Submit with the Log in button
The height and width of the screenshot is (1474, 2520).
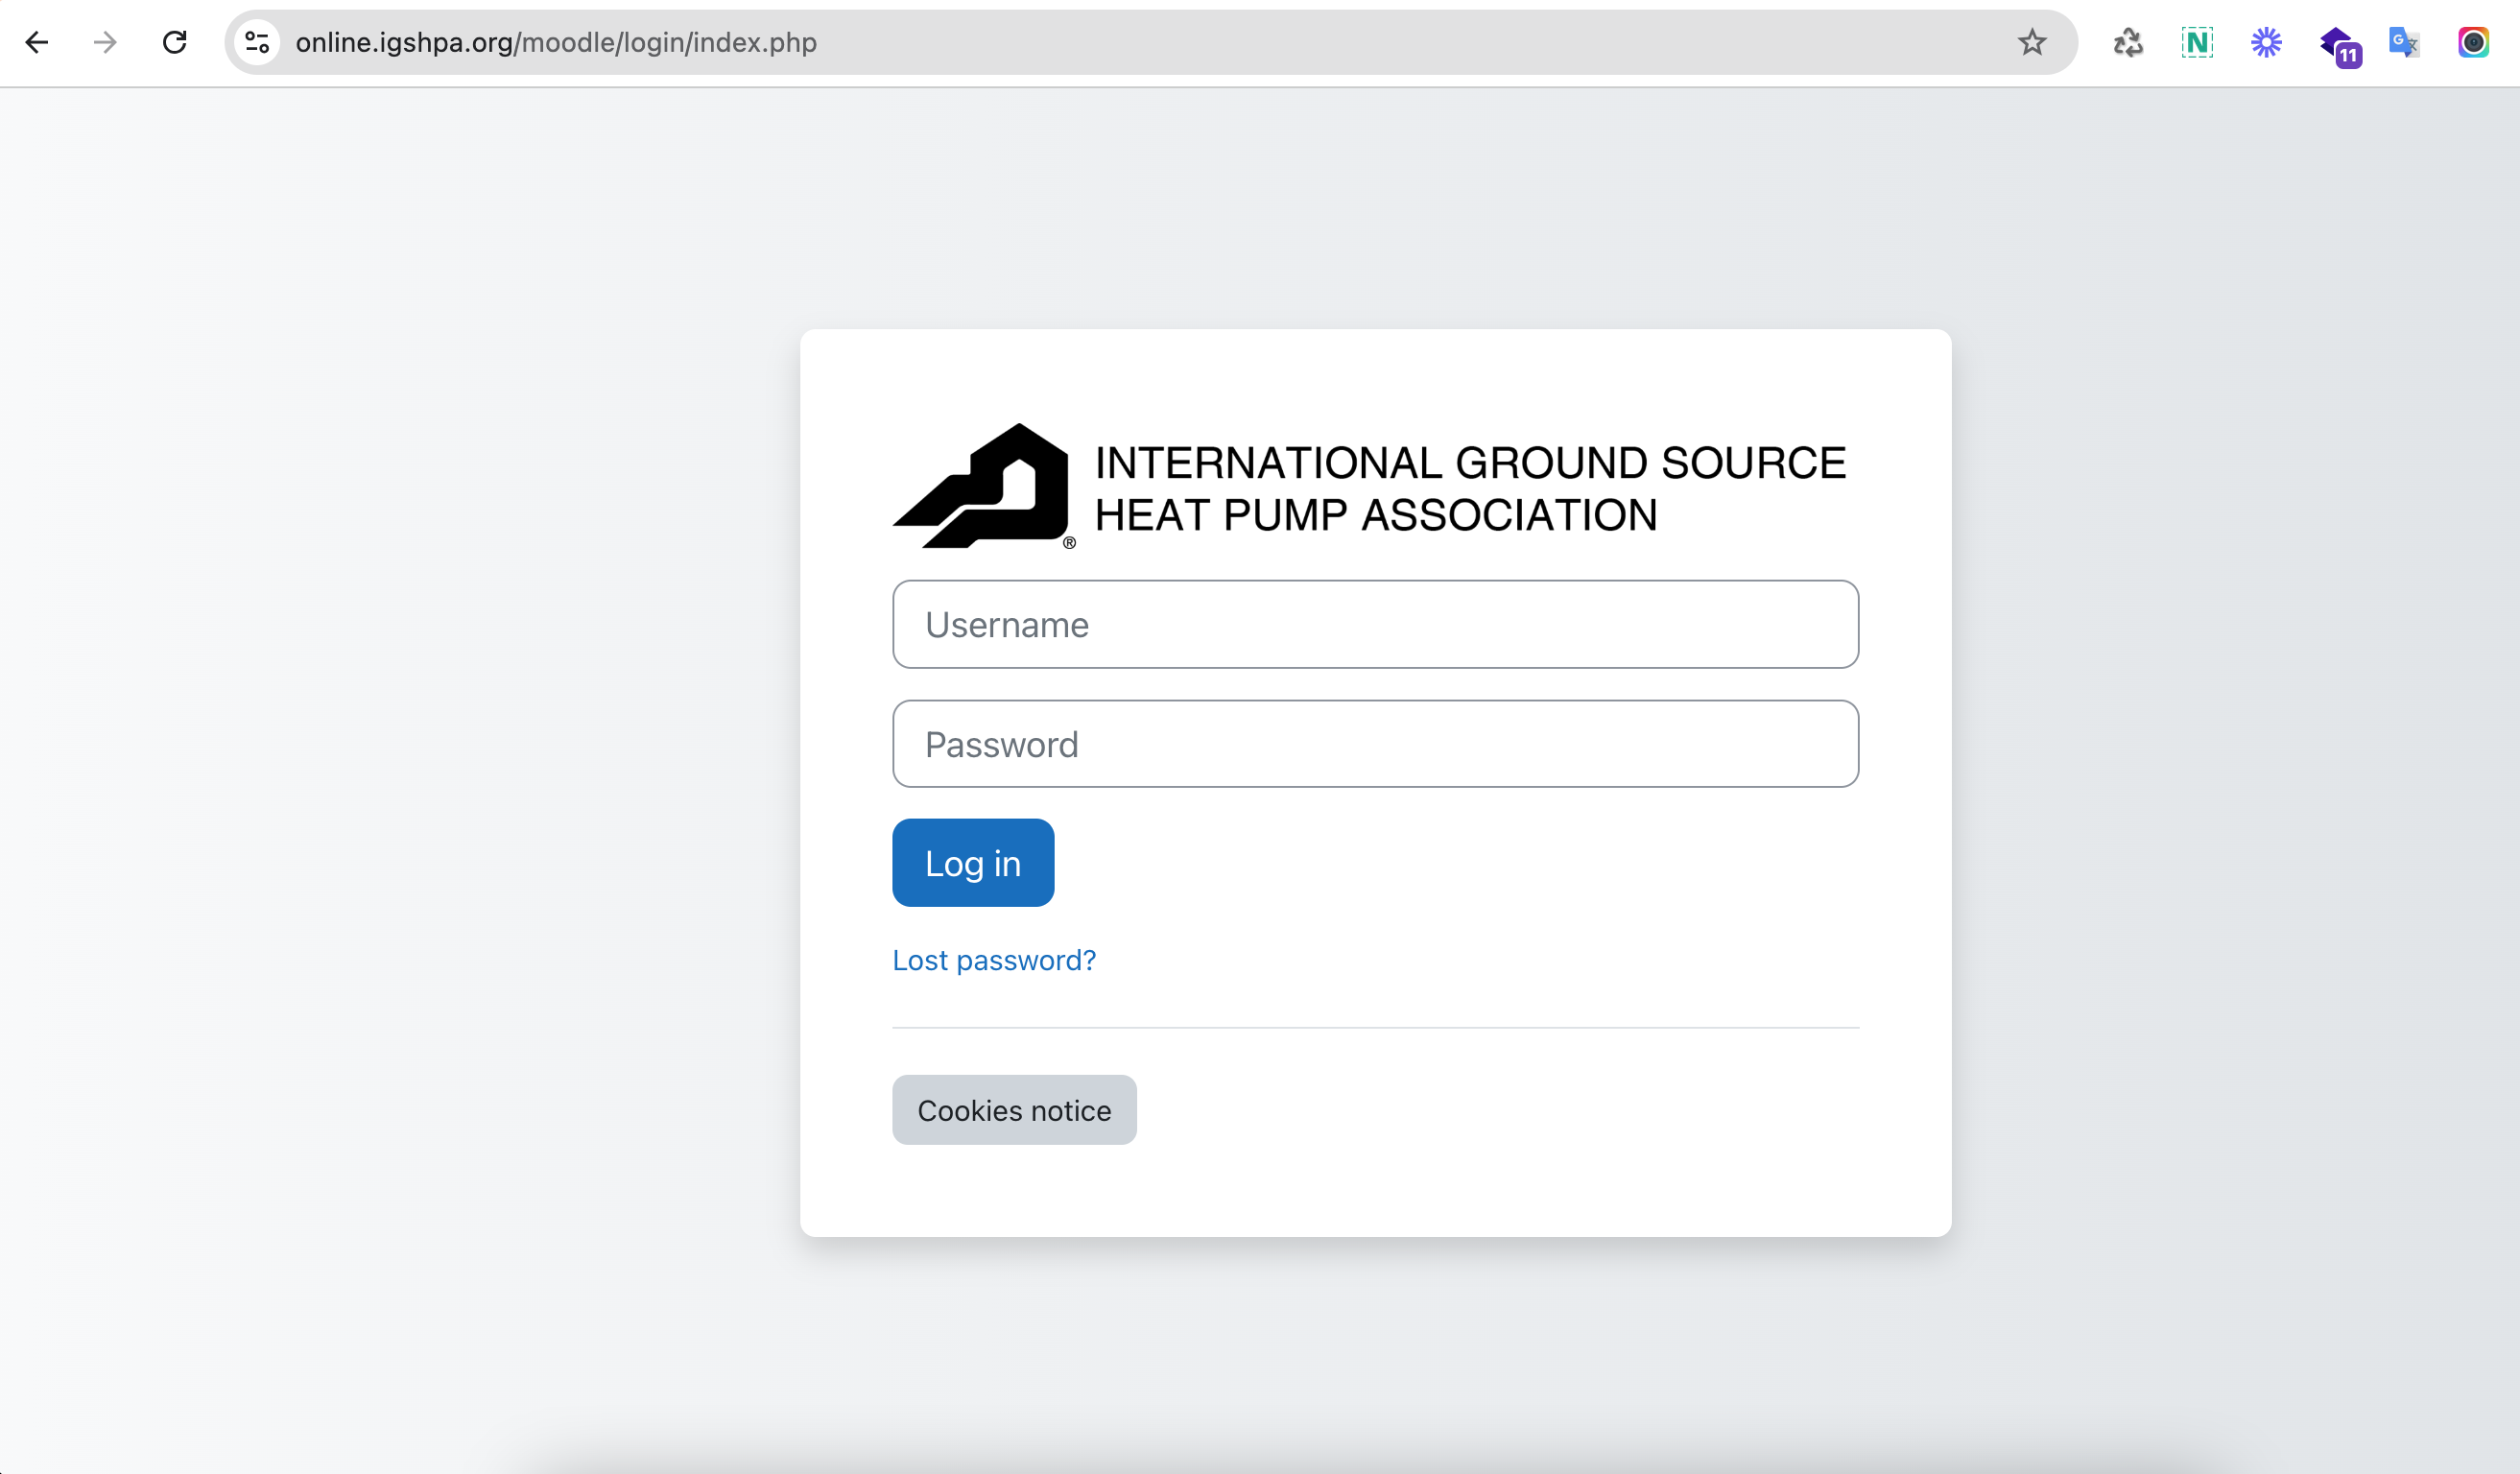pyautogui.click(x=973, y=863)
